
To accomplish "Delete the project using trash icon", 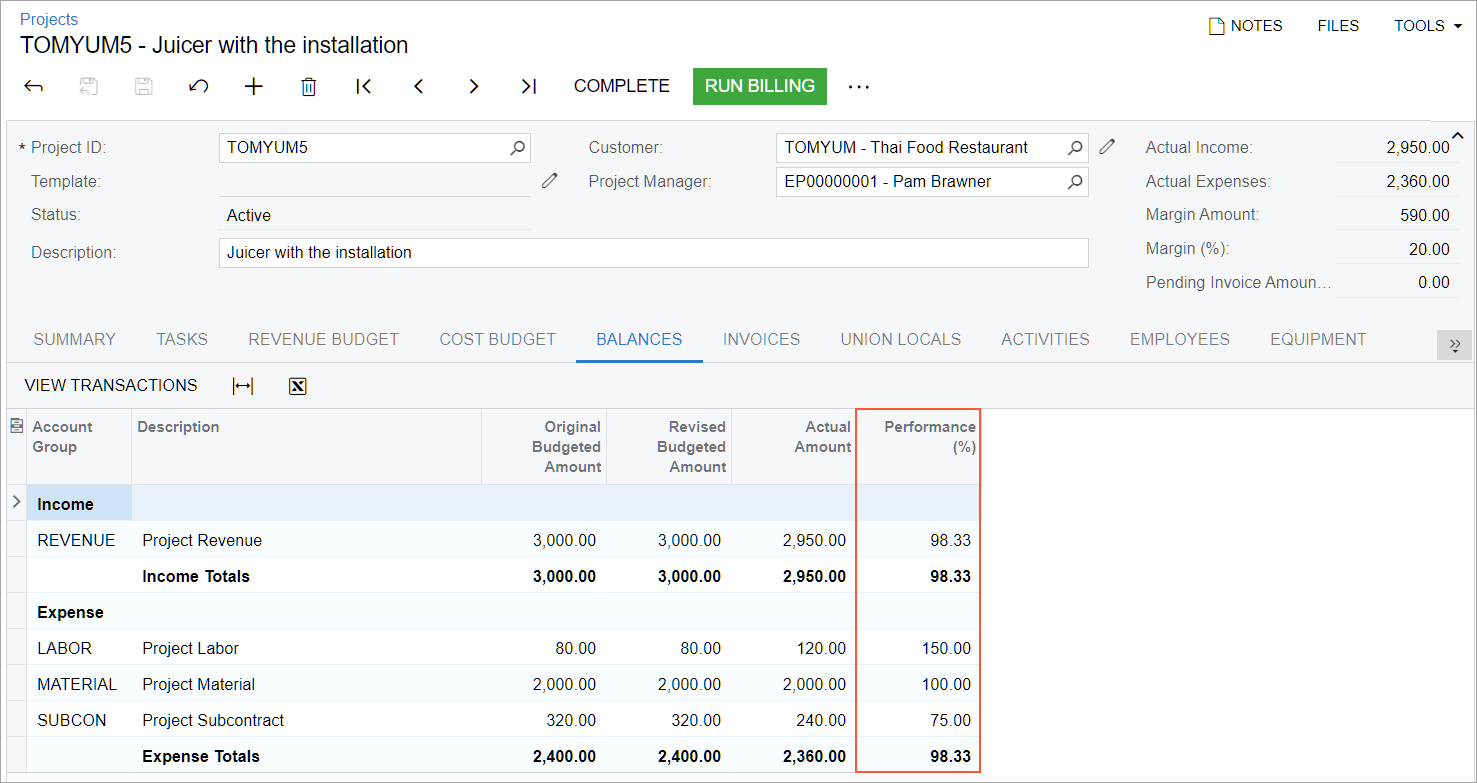I will coord(309,87).
